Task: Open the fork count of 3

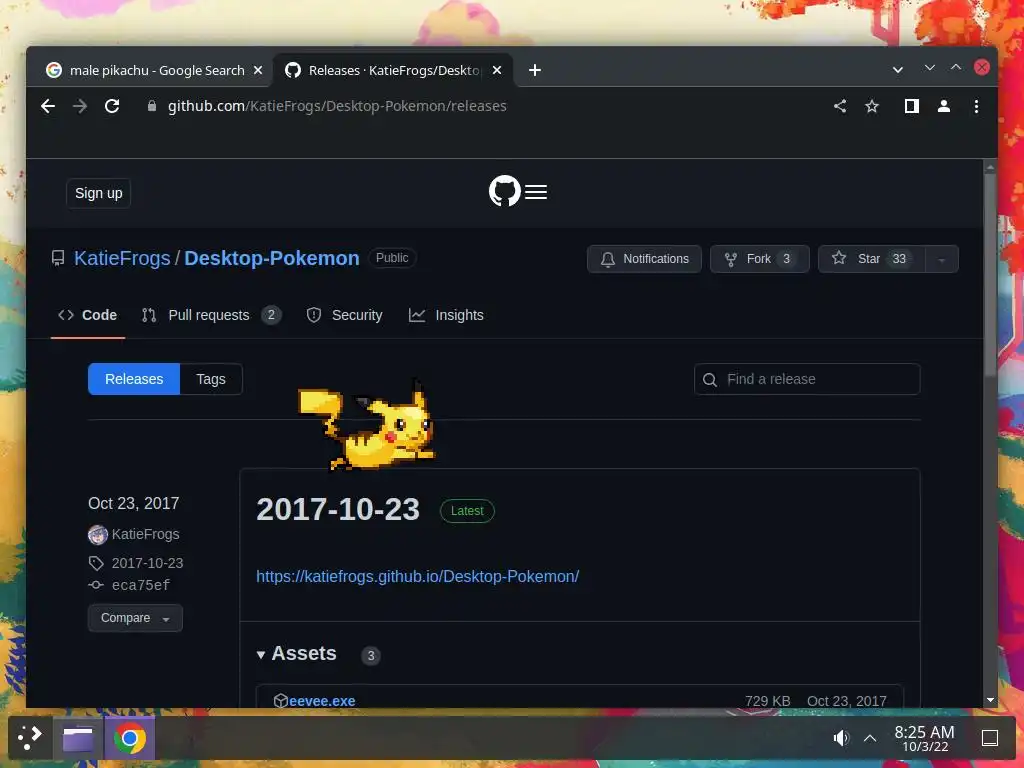Action: tap(786, 259)
